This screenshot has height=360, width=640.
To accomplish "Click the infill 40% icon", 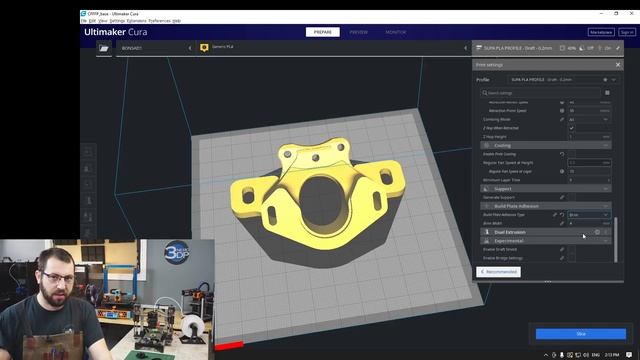I will point(562,48).
